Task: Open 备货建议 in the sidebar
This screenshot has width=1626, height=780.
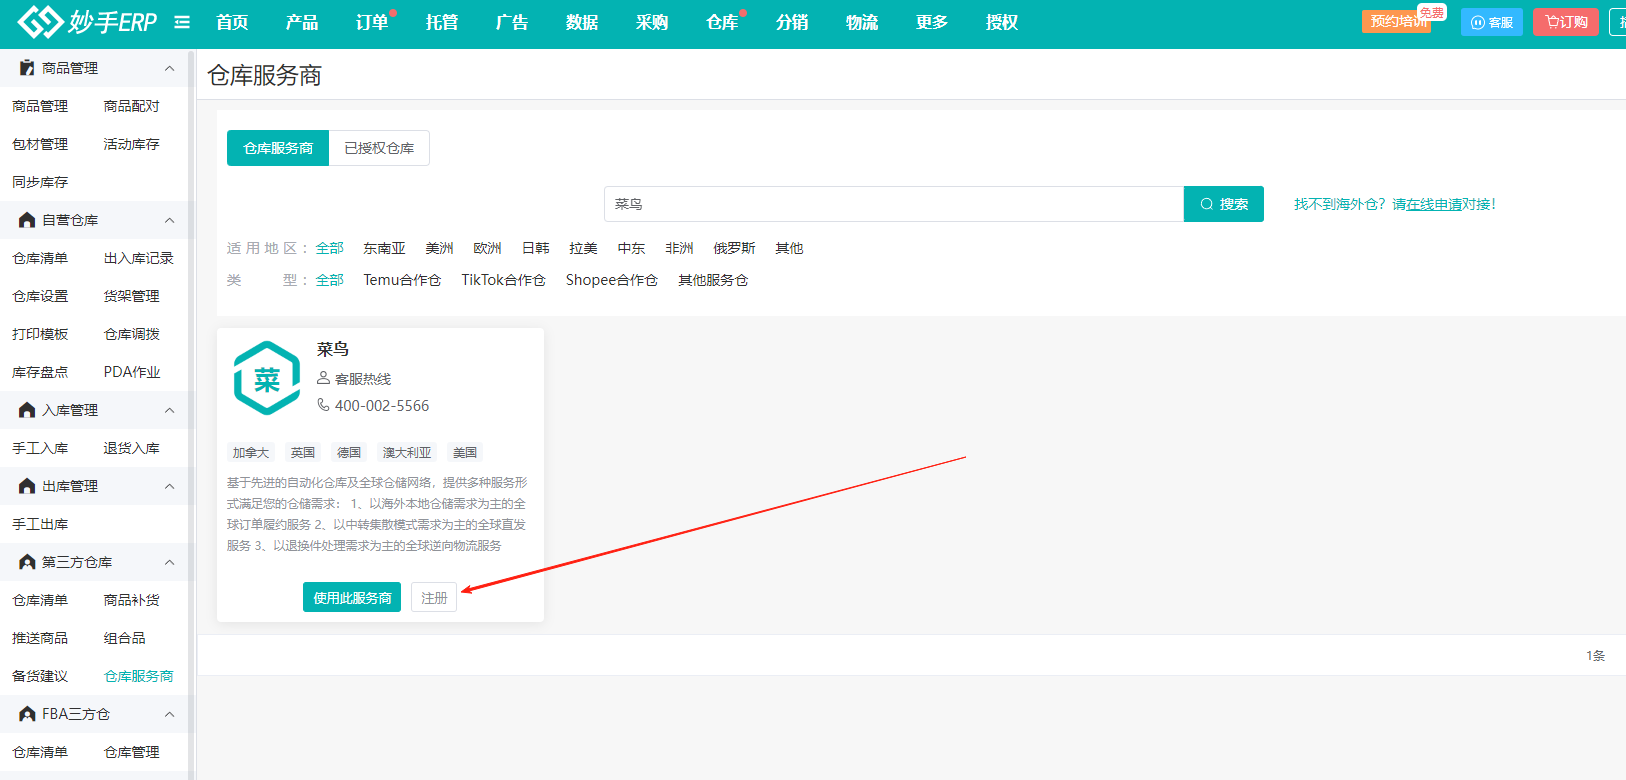Action: point(40,676)
